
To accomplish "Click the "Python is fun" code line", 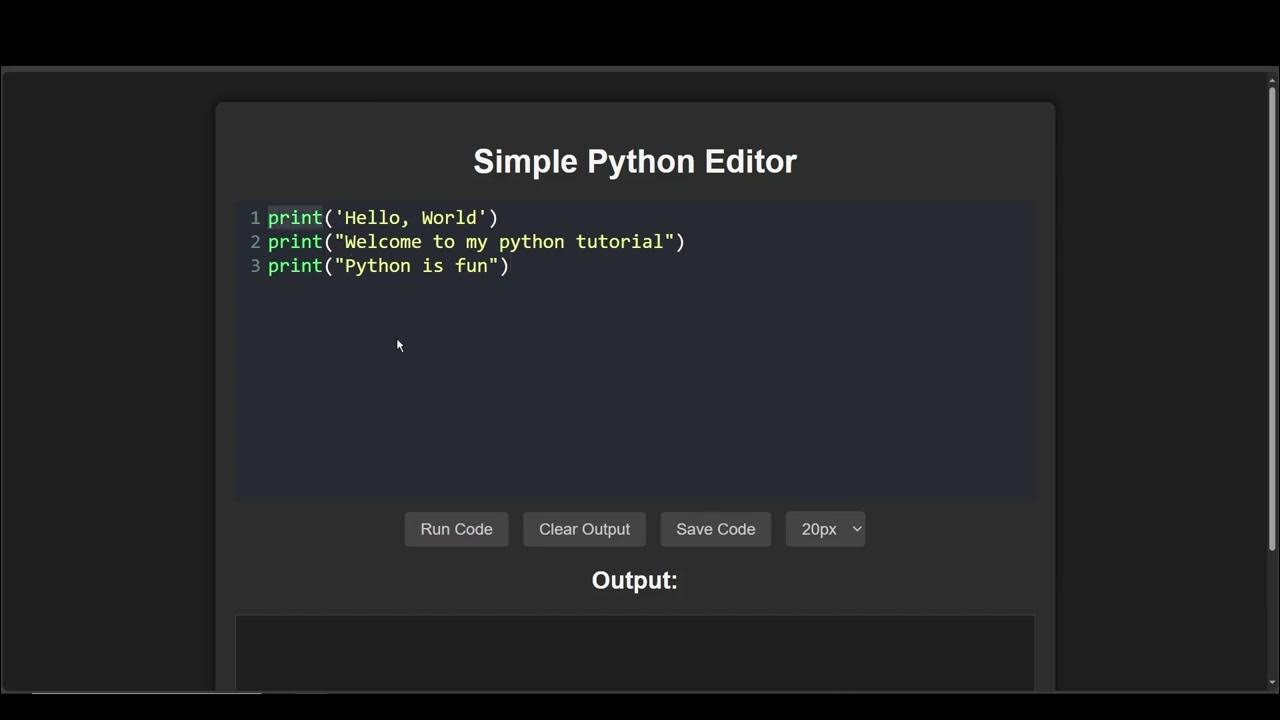I will coord(388,266).
